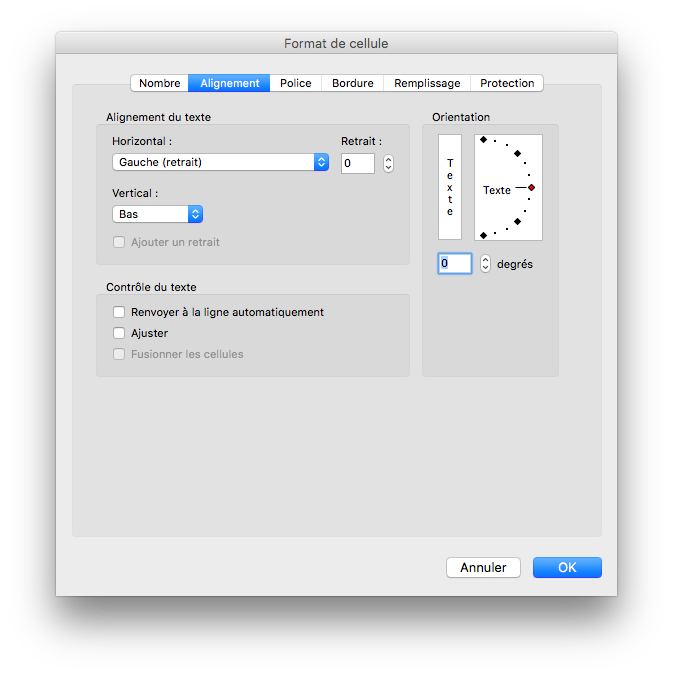Click the Texte label in orientation dial
This screenshot has width=673, height=676.
point(497,190)
